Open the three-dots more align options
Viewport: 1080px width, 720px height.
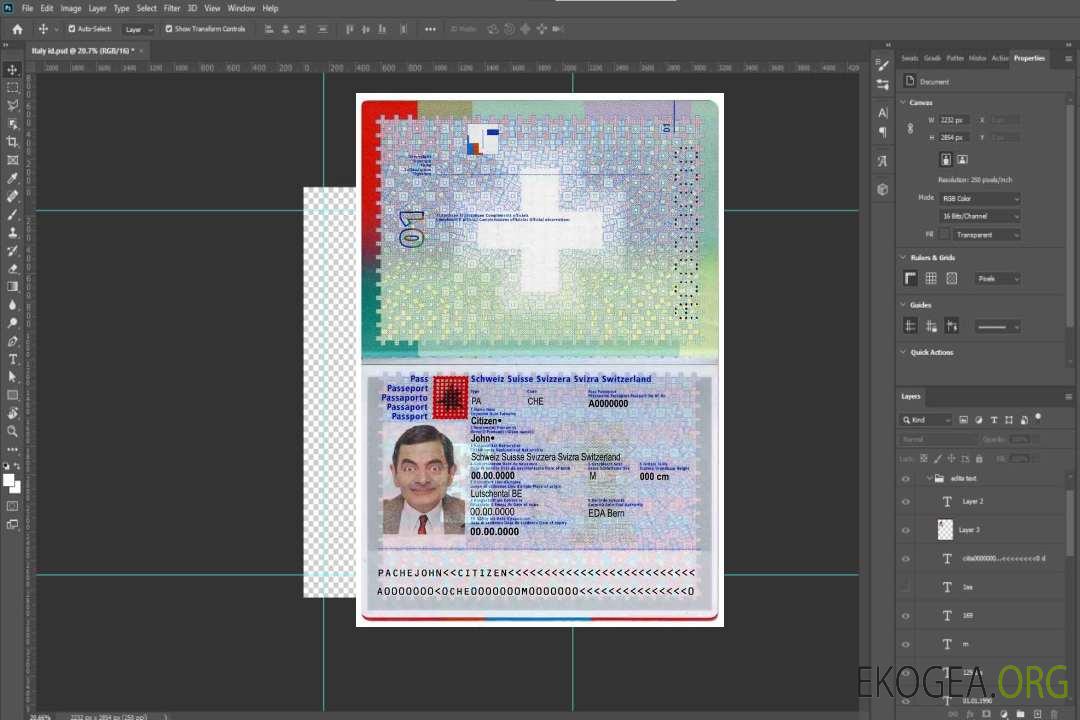[430, 29]
